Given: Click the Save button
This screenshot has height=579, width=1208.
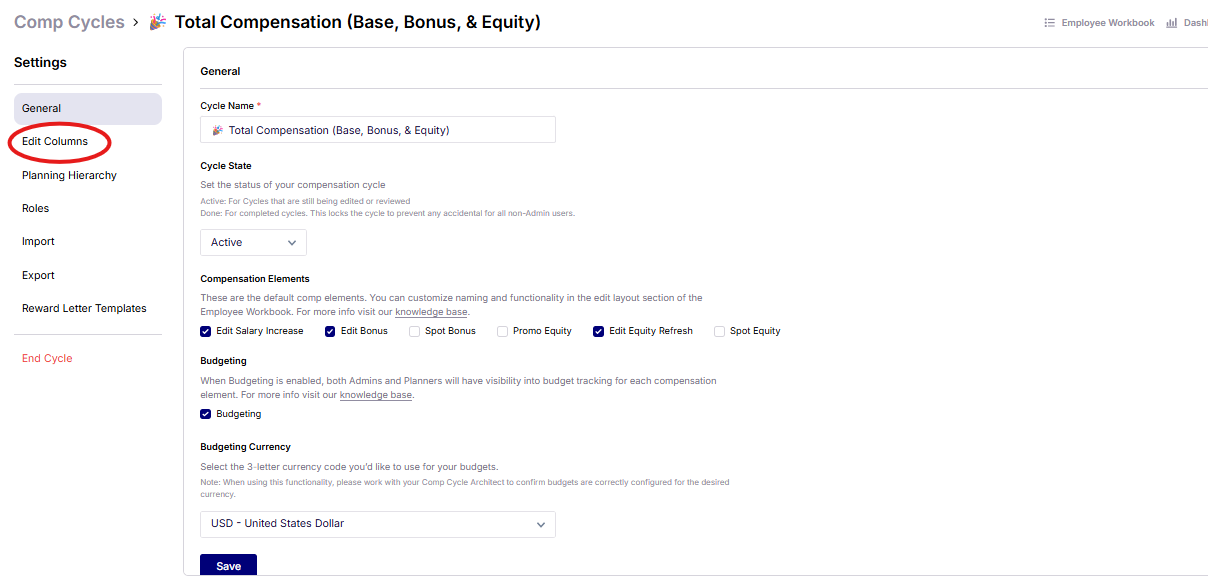Looking at the screenshot, I should 228,566.
